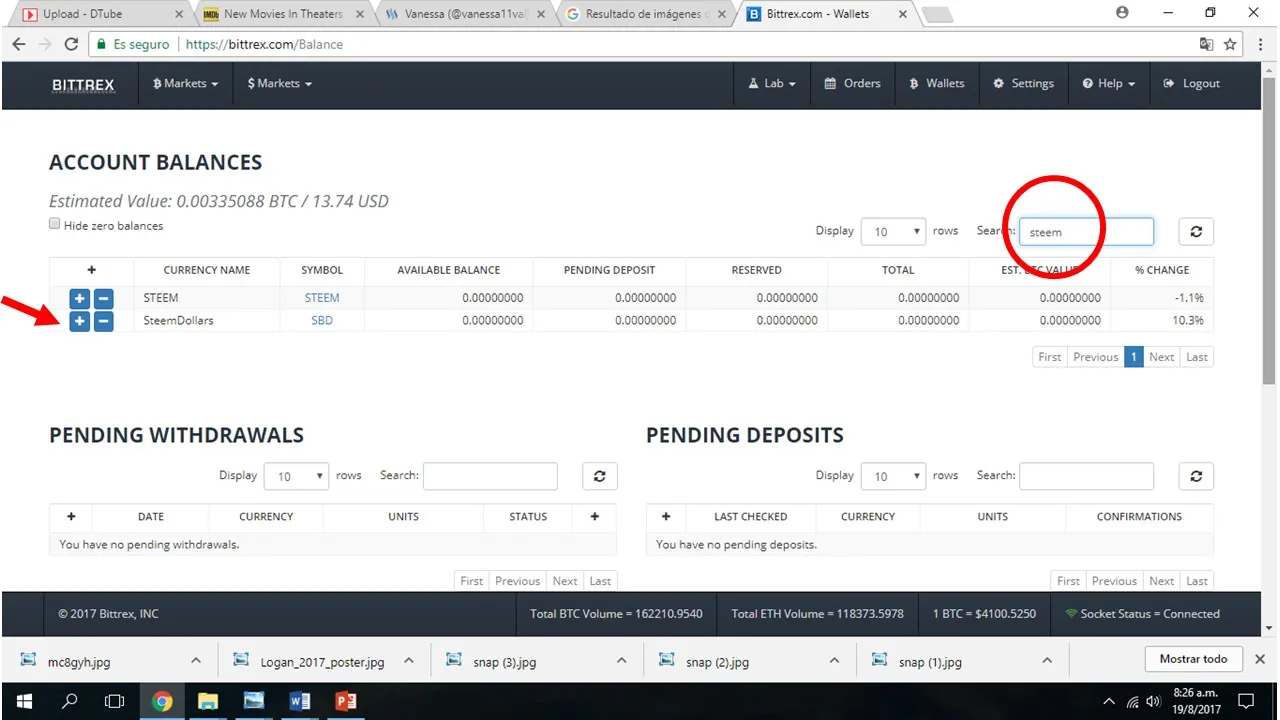Refresh the pending deposits list

pos(1196,476)
